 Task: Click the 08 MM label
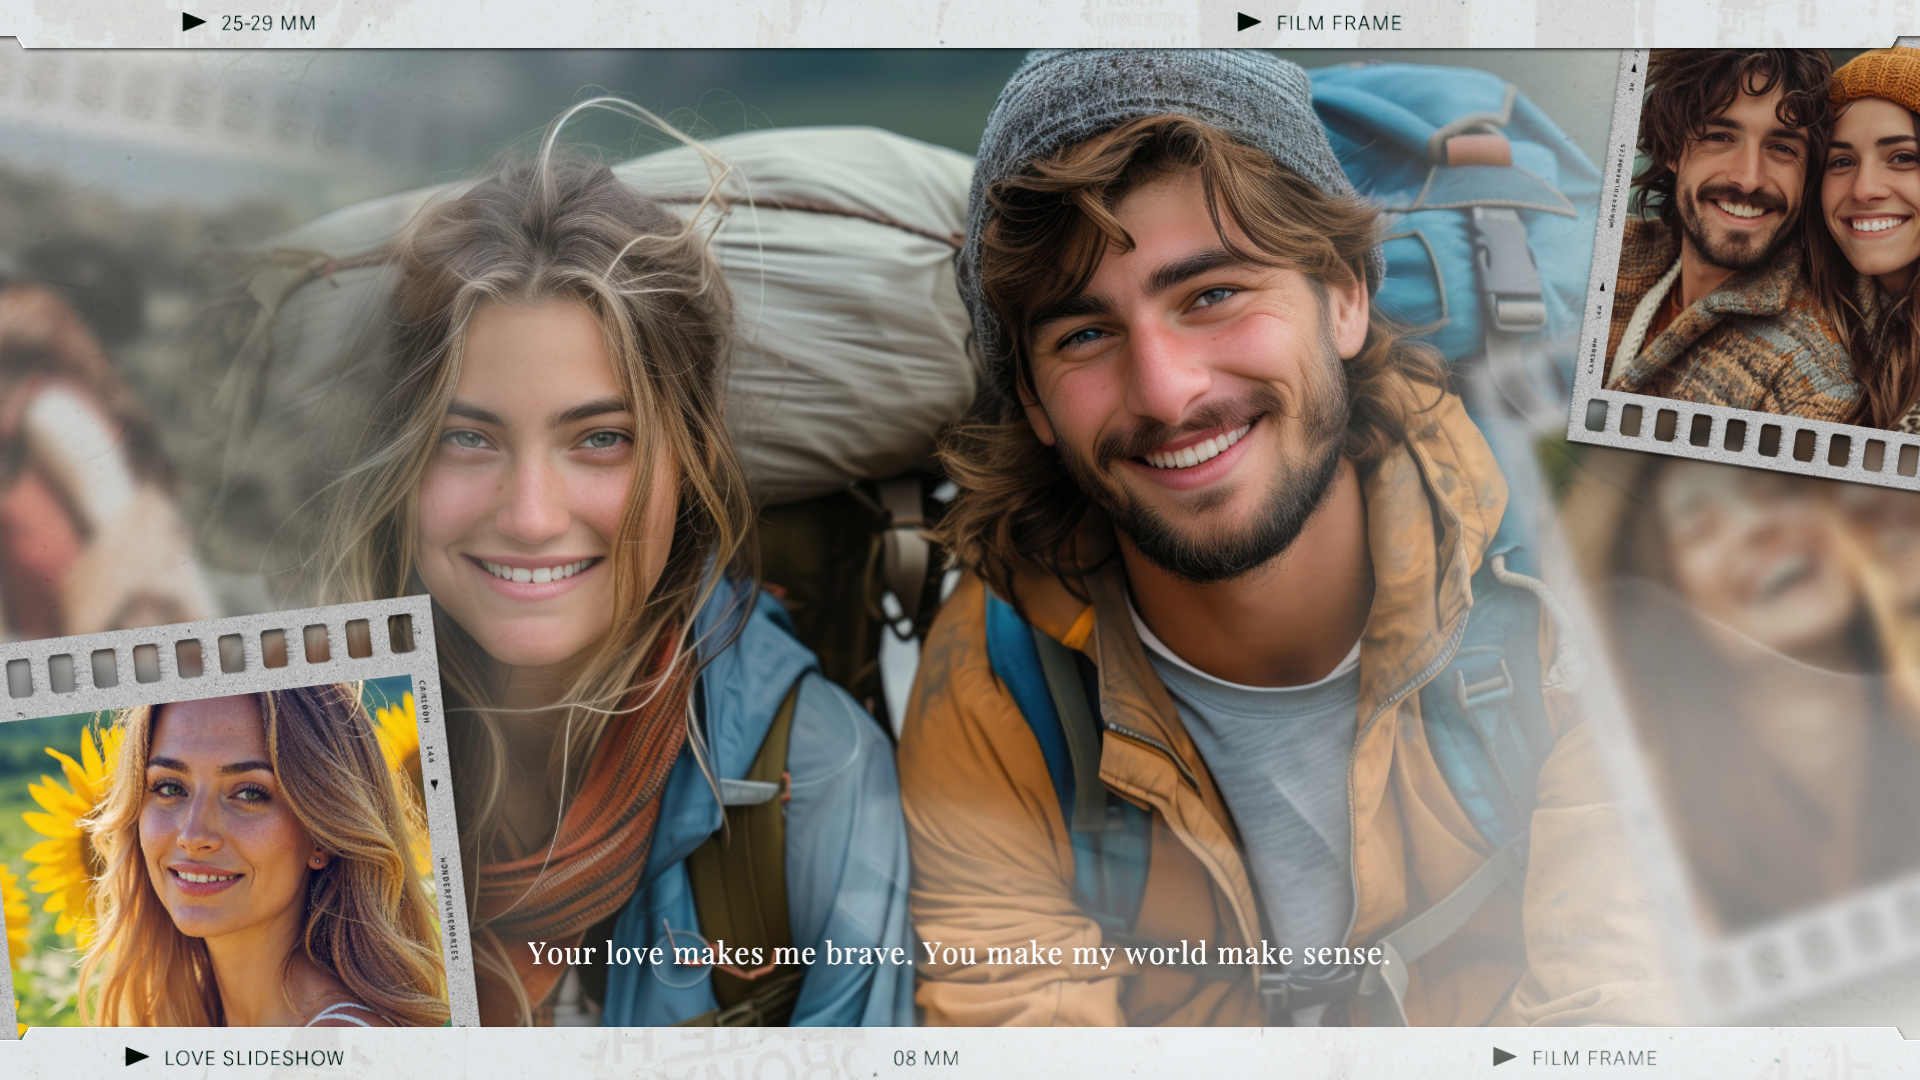[926, 1058]
